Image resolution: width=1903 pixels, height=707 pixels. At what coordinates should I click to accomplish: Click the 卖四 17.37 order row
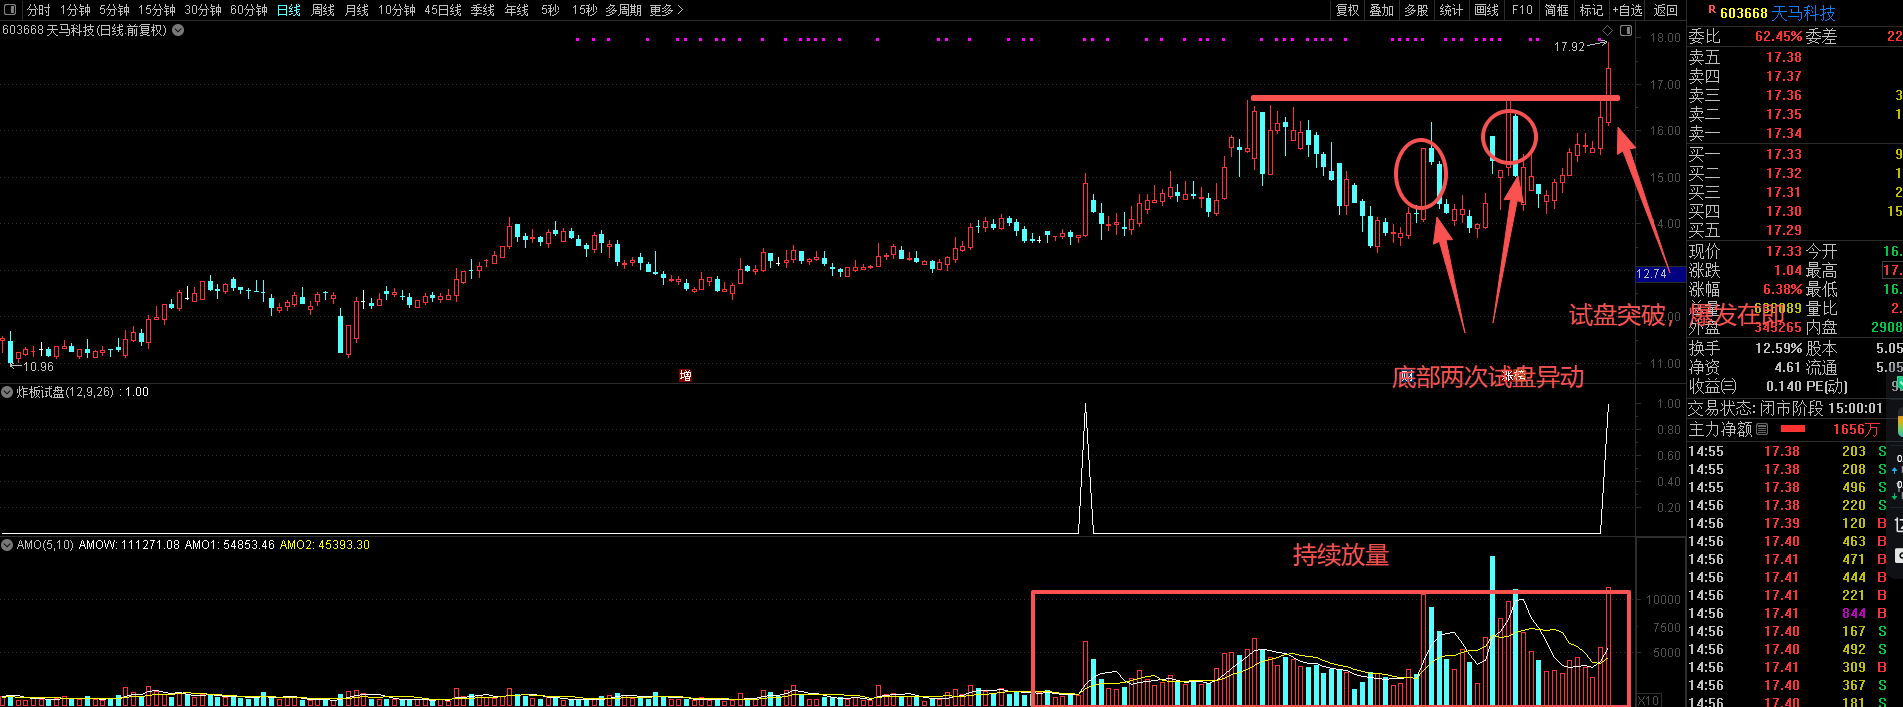click(x=1795, y=76)
